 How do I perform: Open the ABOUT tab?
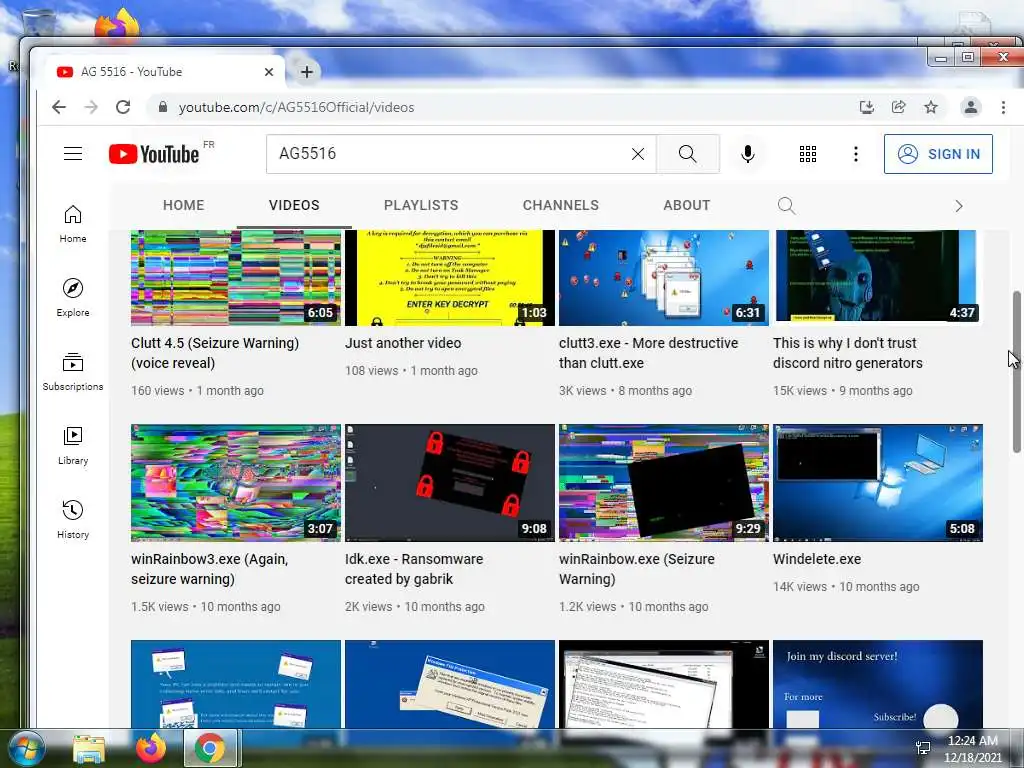(x=686, y=205)
